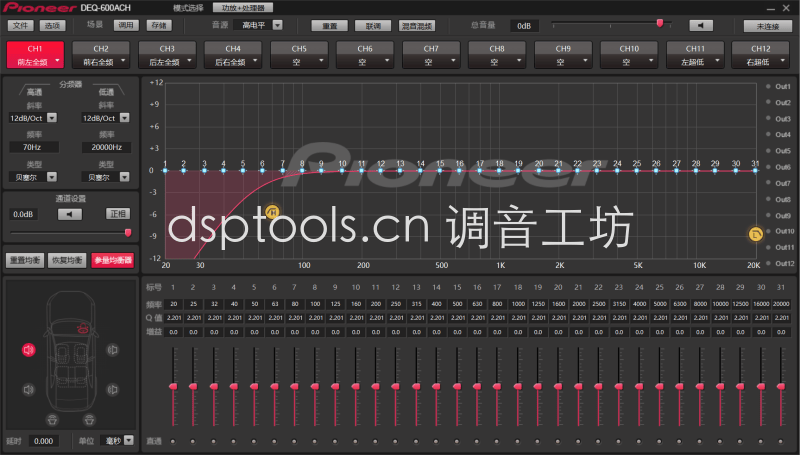The height and width of the screenshot is (455, 800).
Task: Select rear-right speaker icon in car diagram
Action: pyautogui.click(x=113, y=390)
